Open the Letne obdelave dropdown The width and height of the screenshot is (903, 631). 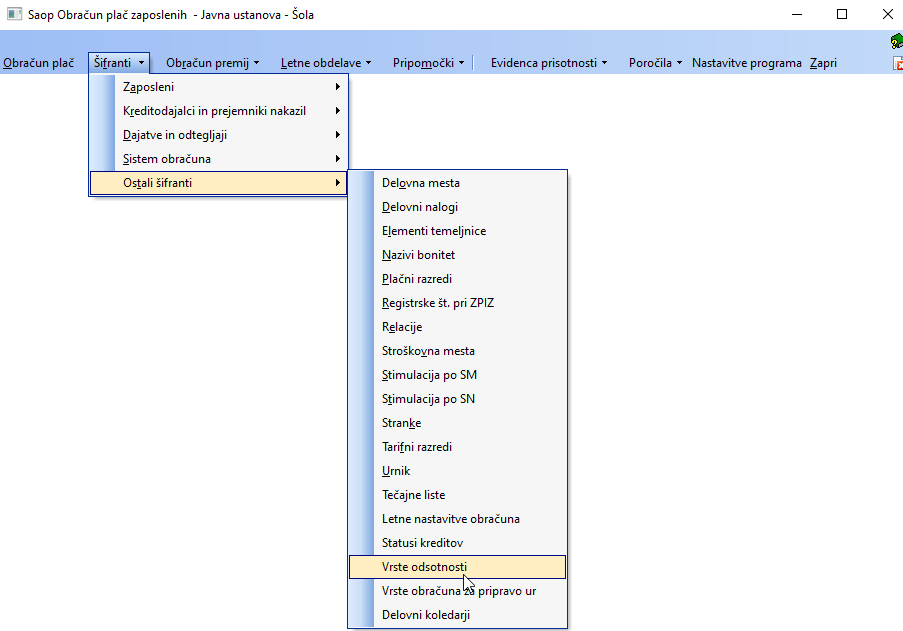[x=325, y=63]
